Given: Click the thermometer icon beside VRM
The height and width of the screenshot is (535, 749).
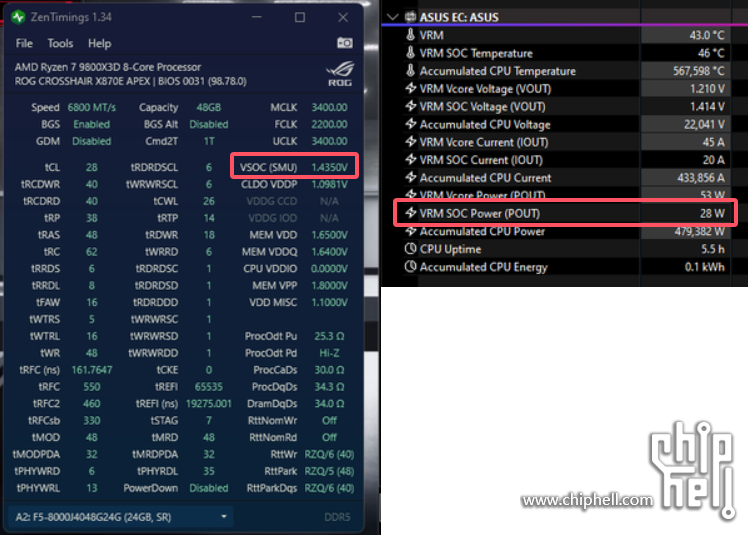Looking at the screenshot, I should 410,35.
